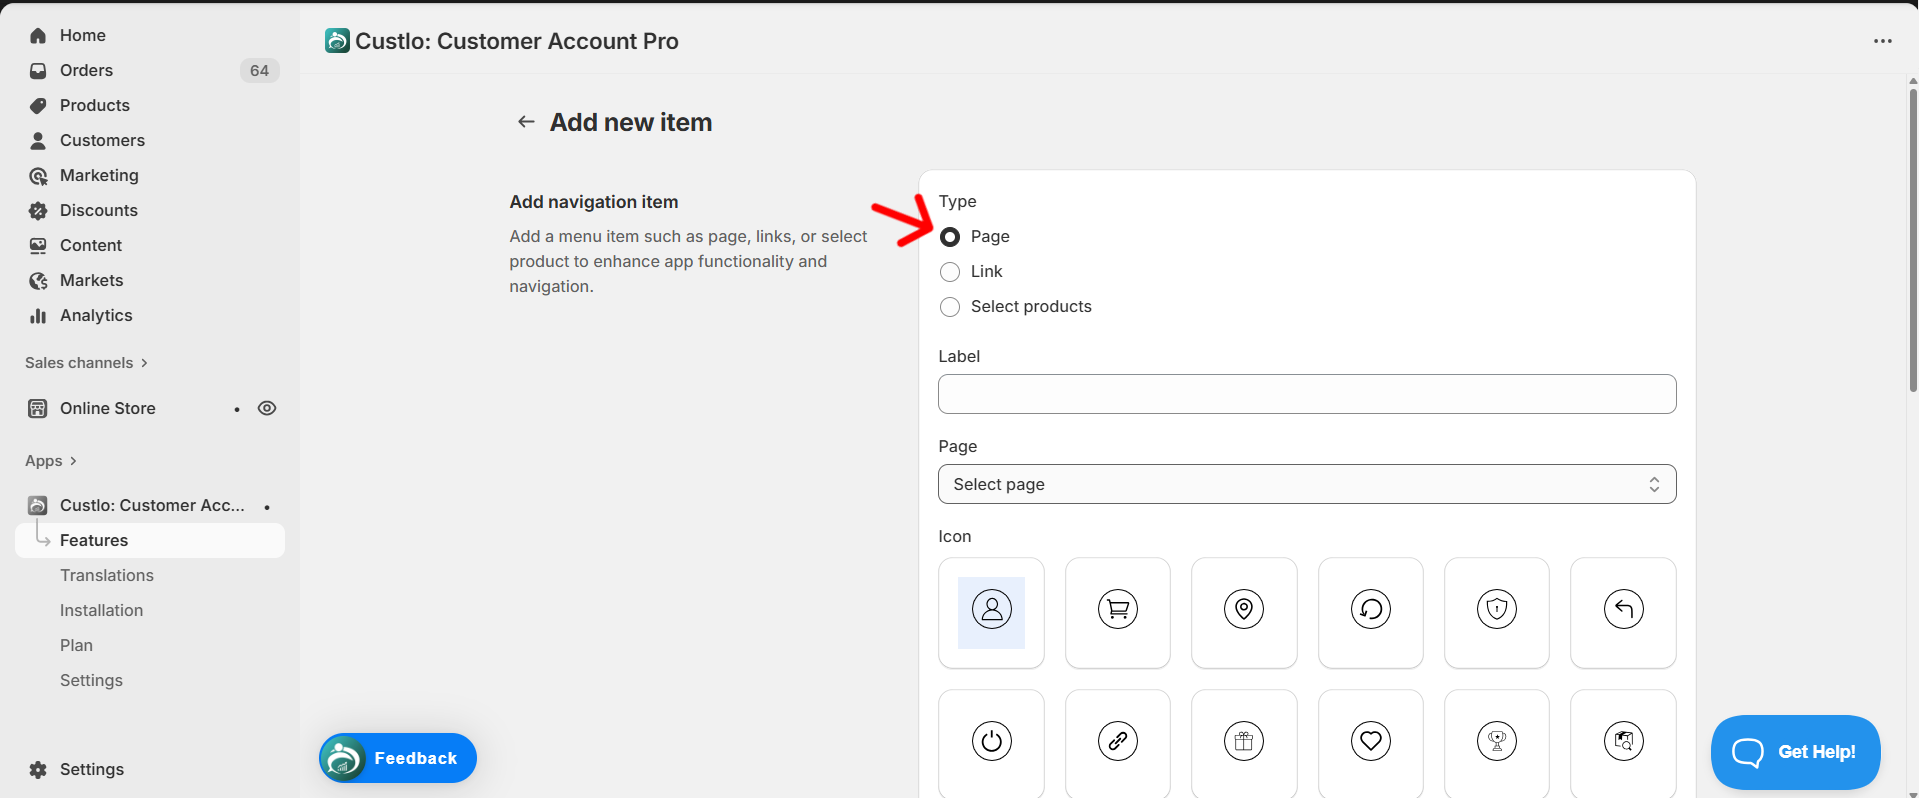Go to Discounts in sidebar

pos(99,211)
